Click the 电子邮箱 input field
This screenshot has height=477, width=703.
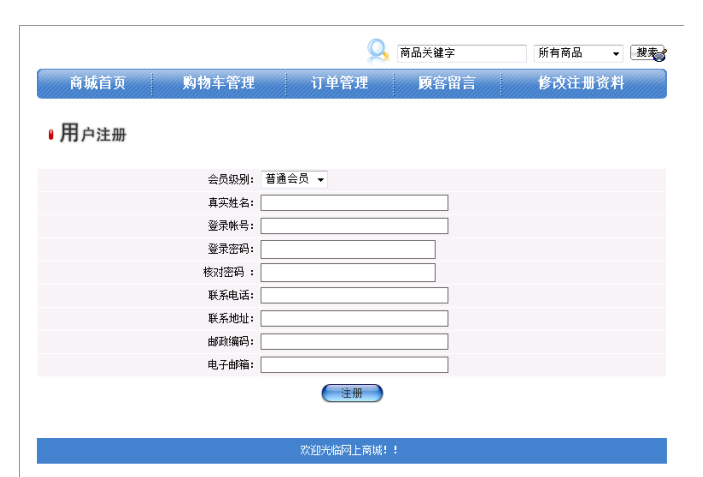pyautogui.click(x=354, y=365)
